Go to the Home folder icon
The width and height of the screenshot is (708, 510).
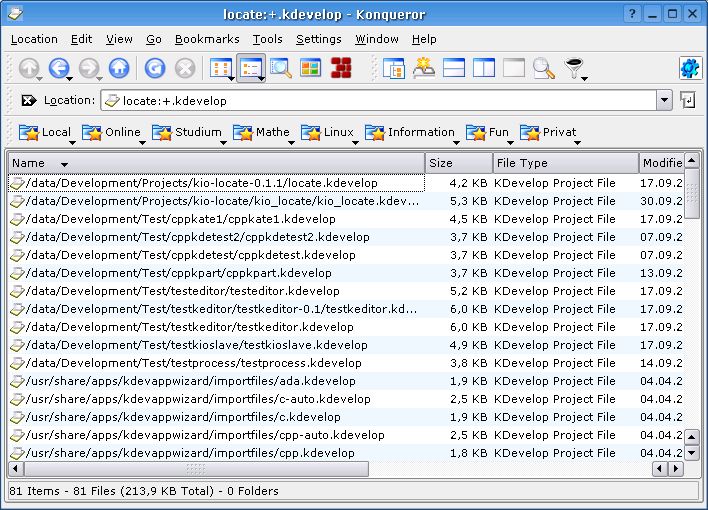point(119,68)
